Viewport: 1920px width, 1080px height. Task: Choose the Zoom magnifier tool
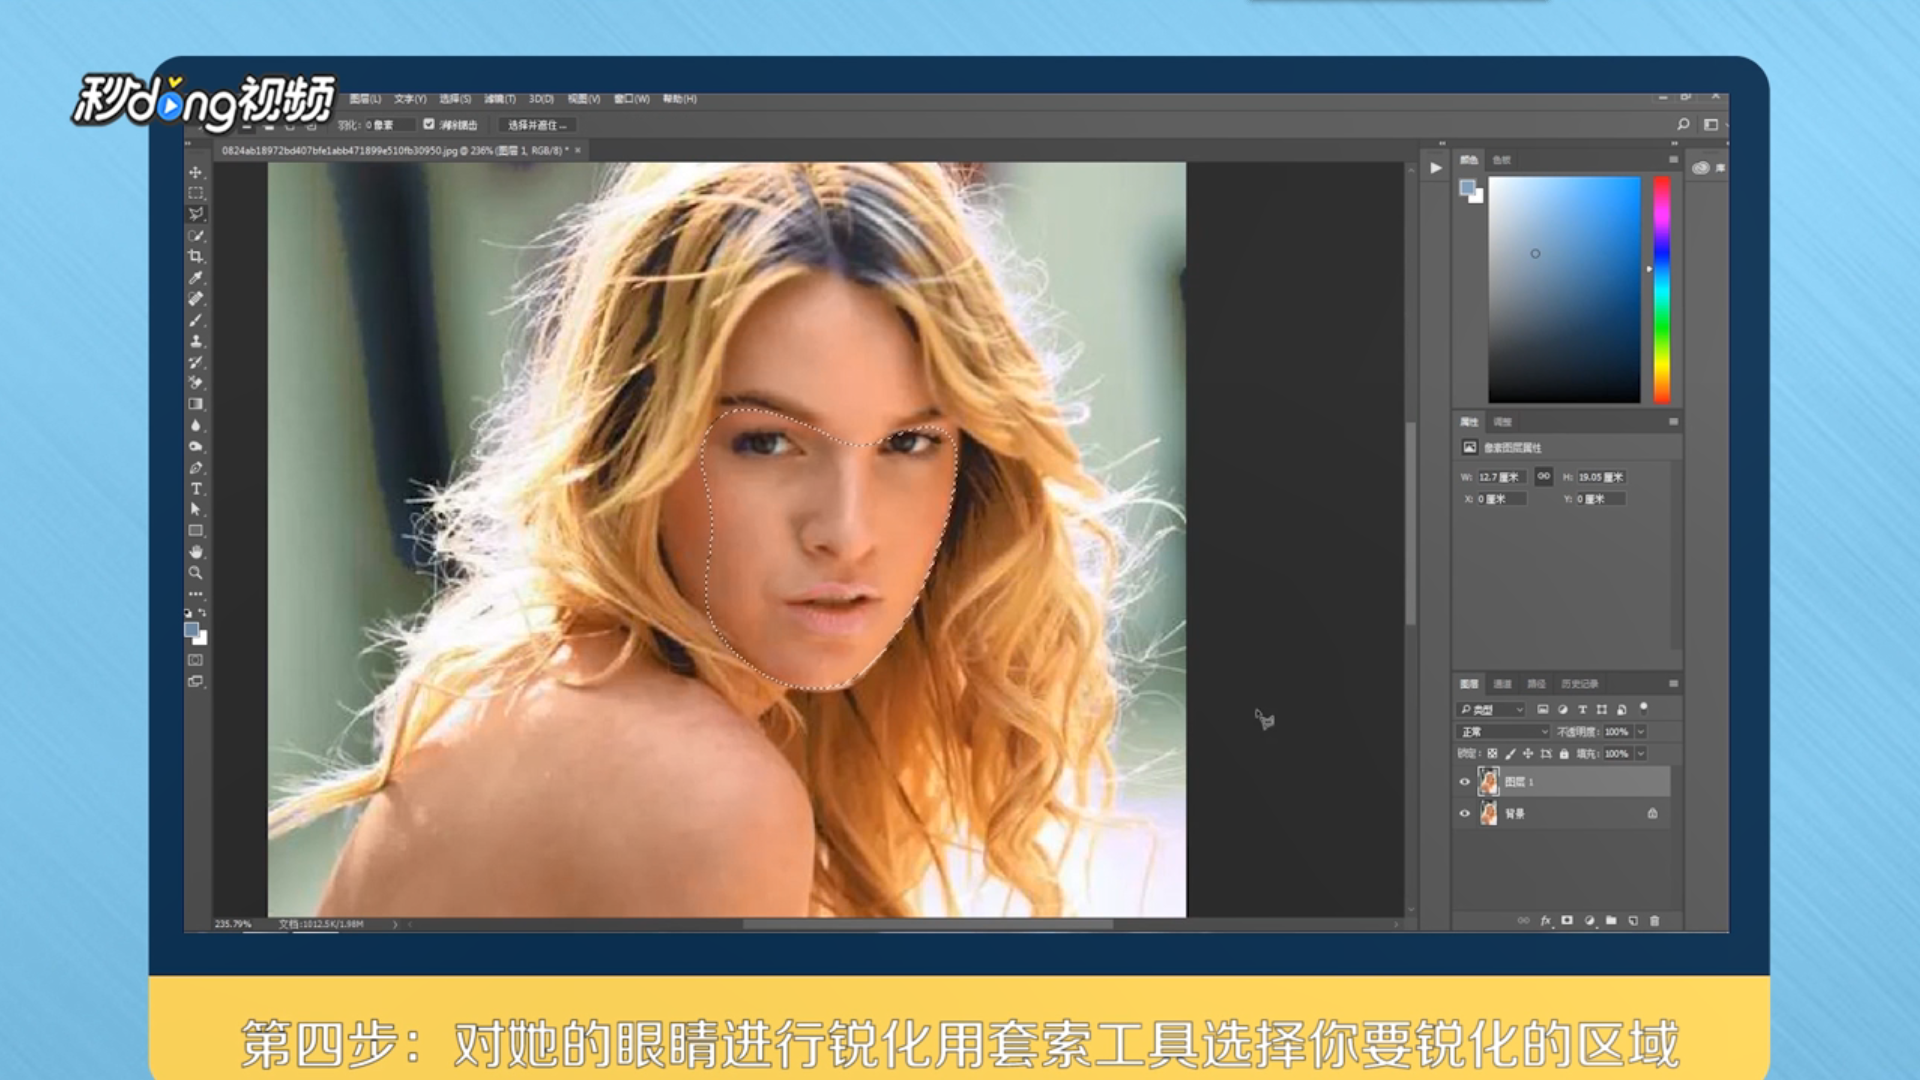click(x=196, y=573)
